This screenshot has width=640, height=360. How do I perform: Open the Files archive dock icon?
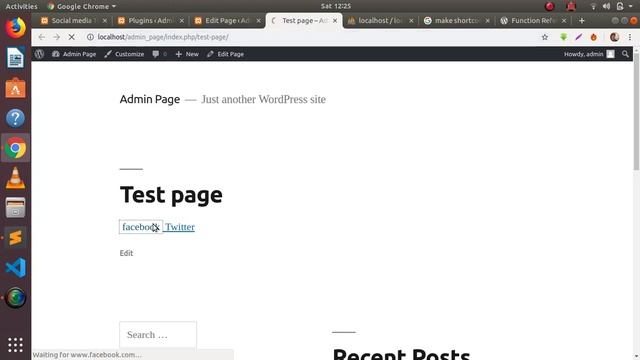(x=16, y=208)
